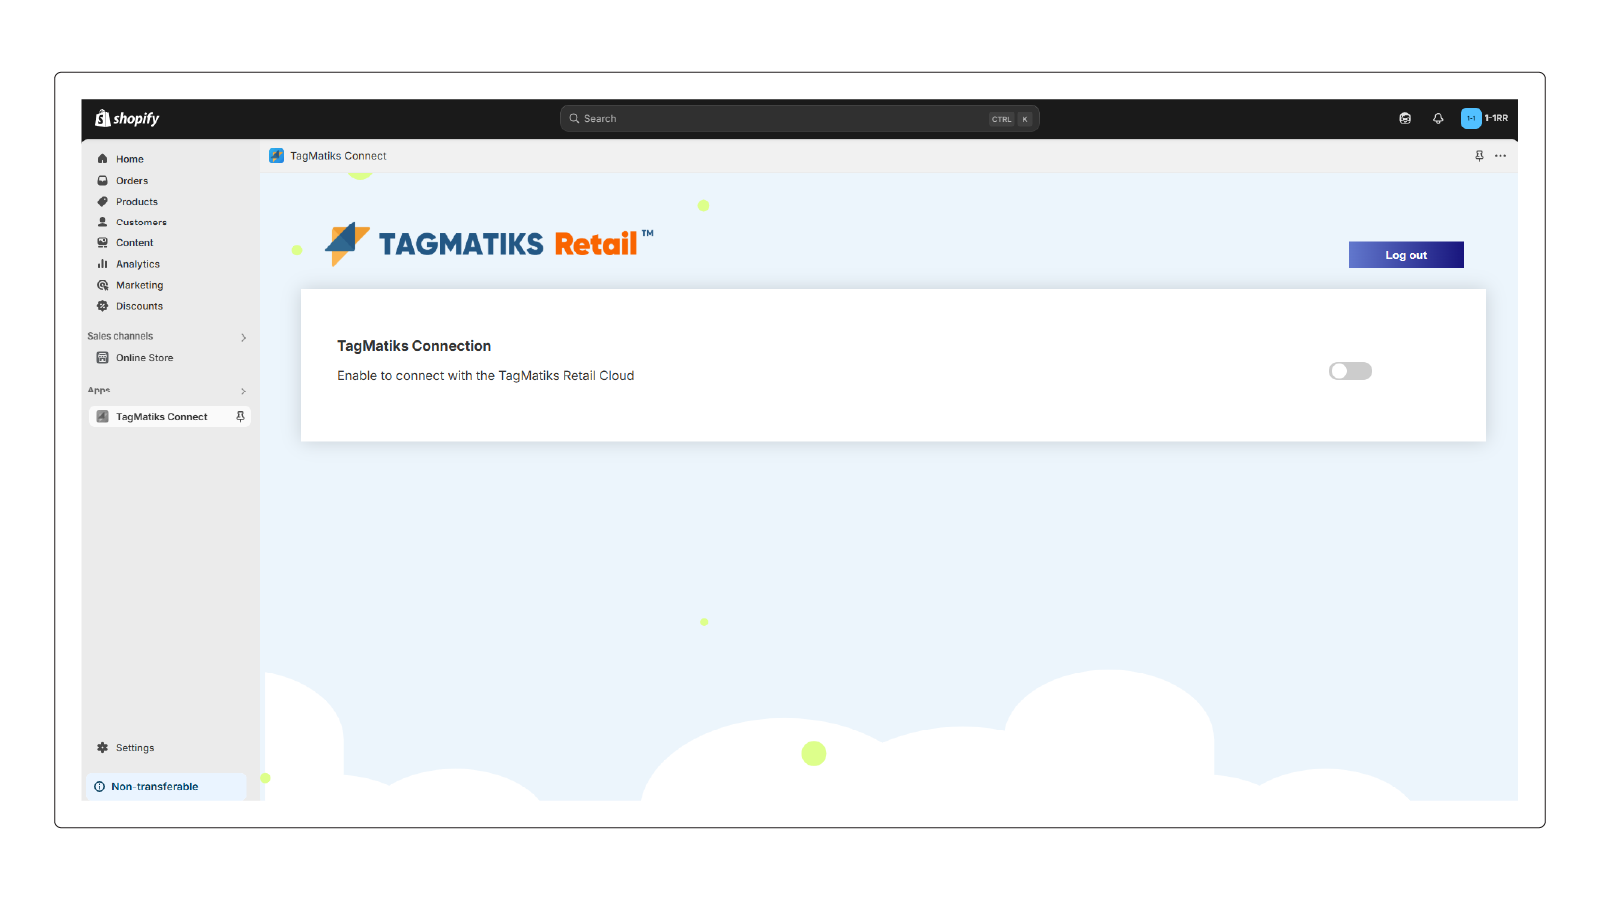Open the Sidekick assistant icon in top bar
This screenshot has height=900, width=1600.
coord(1405,118)
